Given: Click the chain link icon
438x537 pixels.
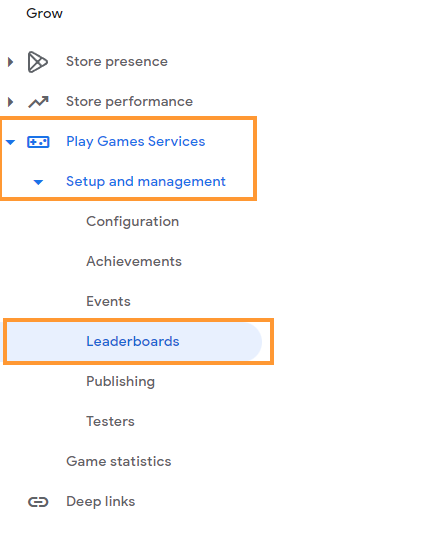Looking at the screenshot, I should point(38,502).
